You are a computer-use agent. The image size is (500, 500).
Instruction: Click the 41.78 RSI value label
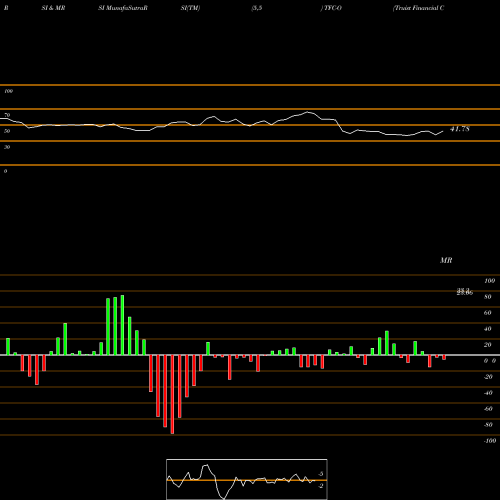pyautogui.click(x=460, y=129)
